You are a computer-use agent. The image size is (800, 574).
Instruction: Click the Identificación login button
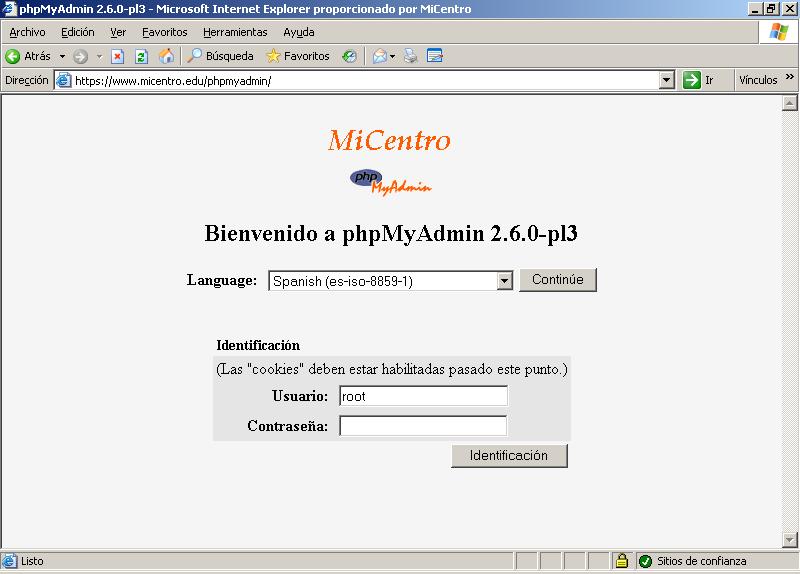pos(509,456)
